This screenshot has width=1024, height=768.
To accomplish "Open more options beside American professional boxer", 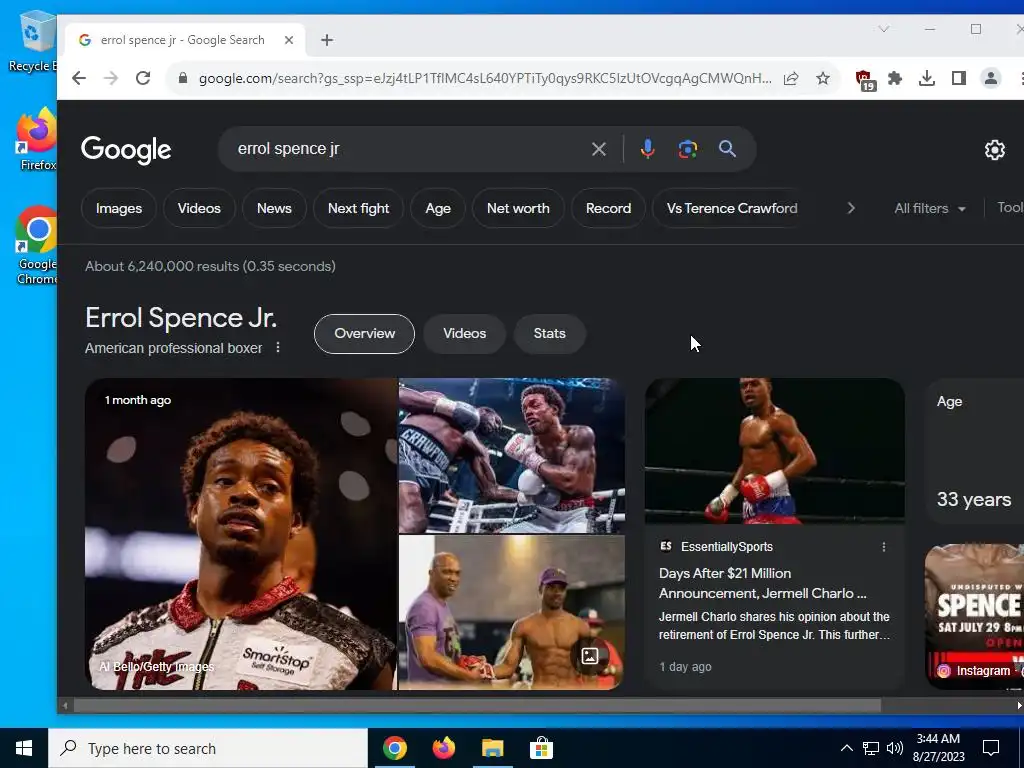I will coord(278,347).
